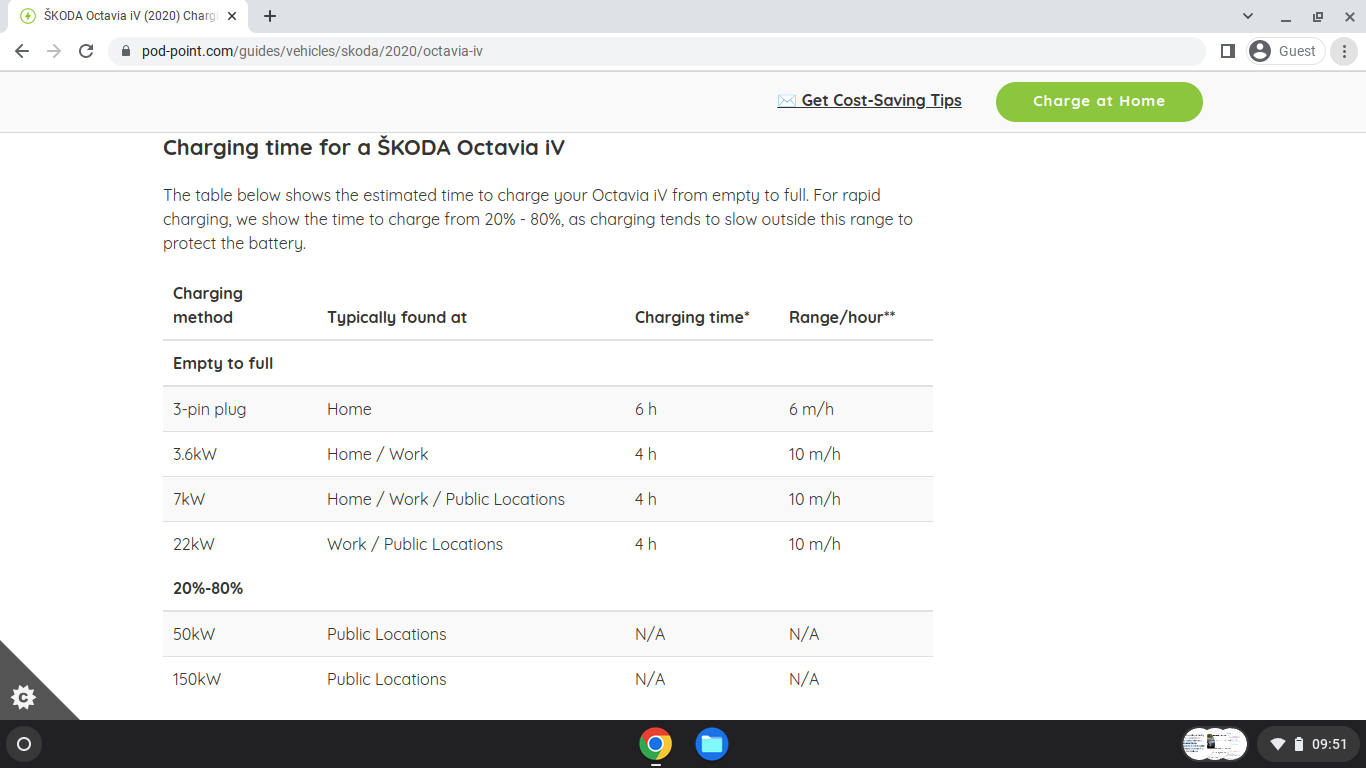Click the Charge at Home button
Image resolution: width=1366 pixels, height=768 pixels.
click(x=1099, y=101)
